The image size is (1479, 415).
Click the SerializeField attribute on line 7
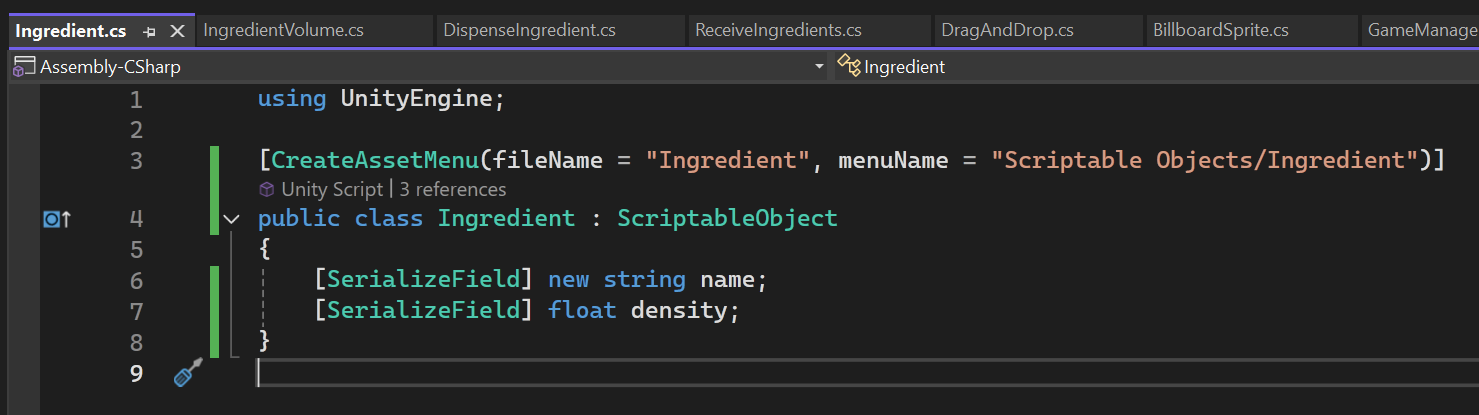click(x=424, y=310)
